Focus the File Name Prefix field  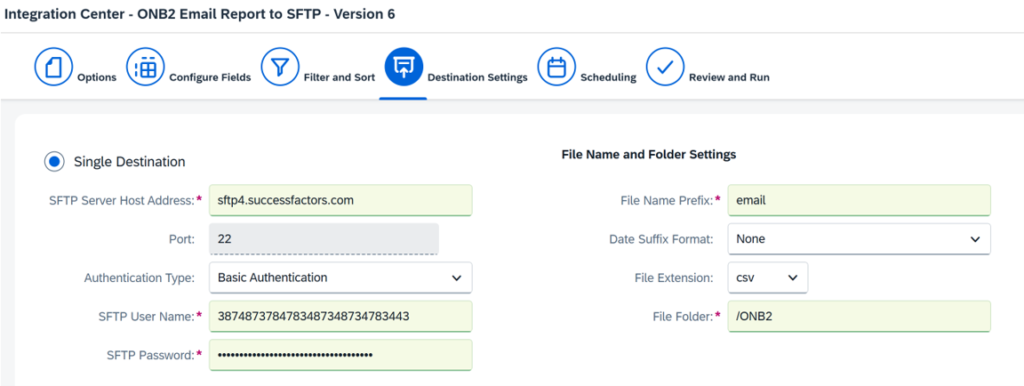click(859, 201)
